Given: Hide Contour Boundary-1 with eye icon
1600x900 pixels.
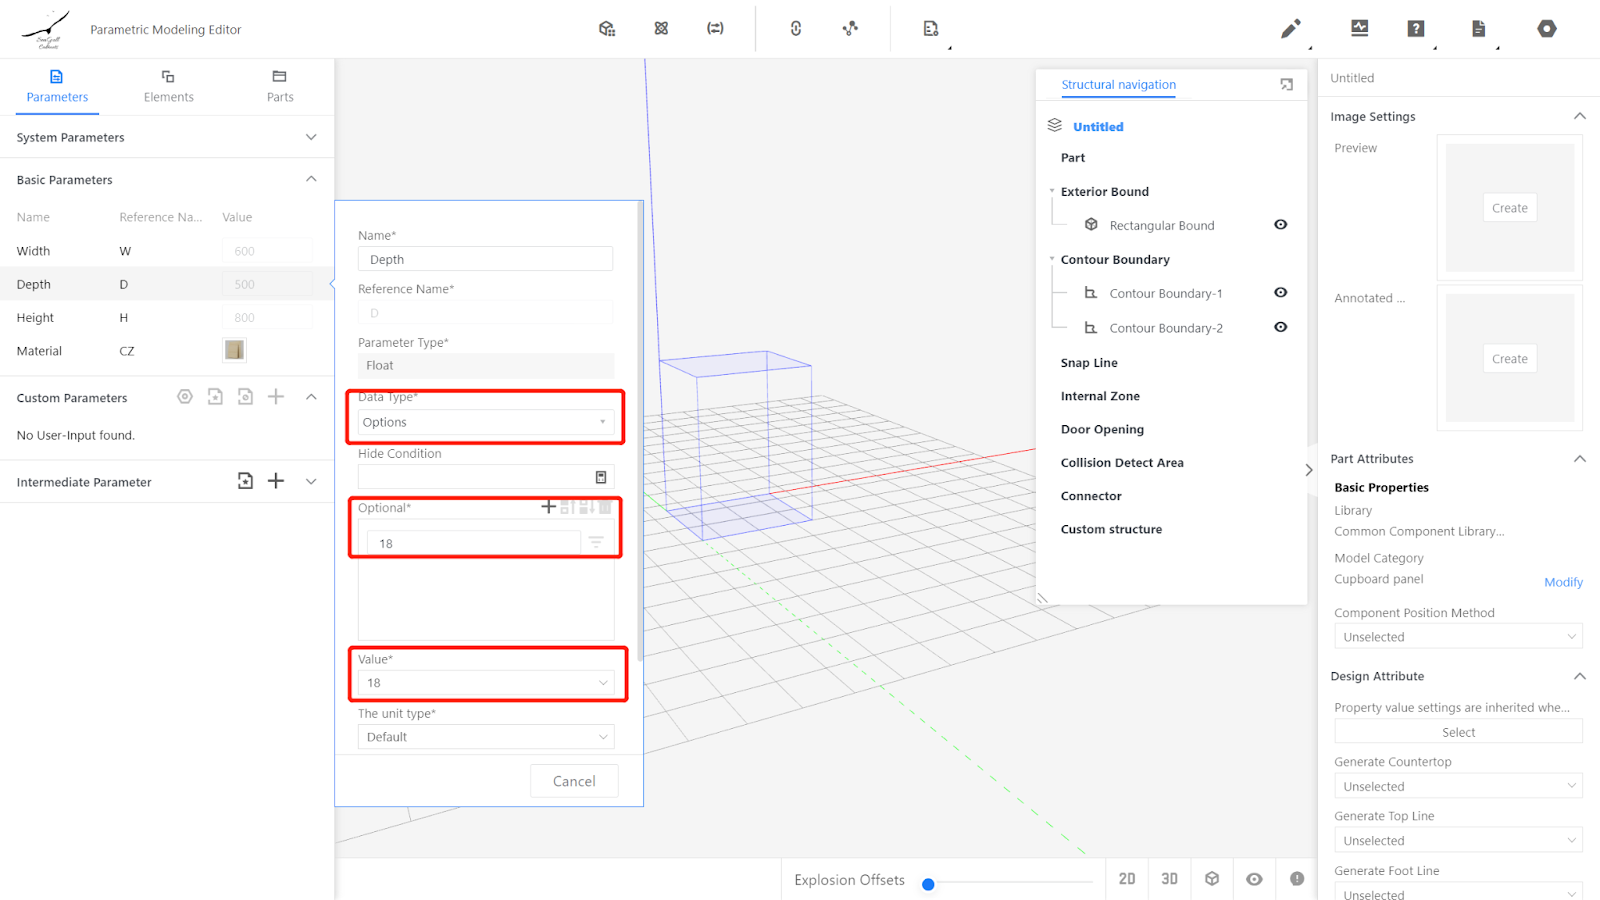Looking at the screenshot, I should point(1280,293).
